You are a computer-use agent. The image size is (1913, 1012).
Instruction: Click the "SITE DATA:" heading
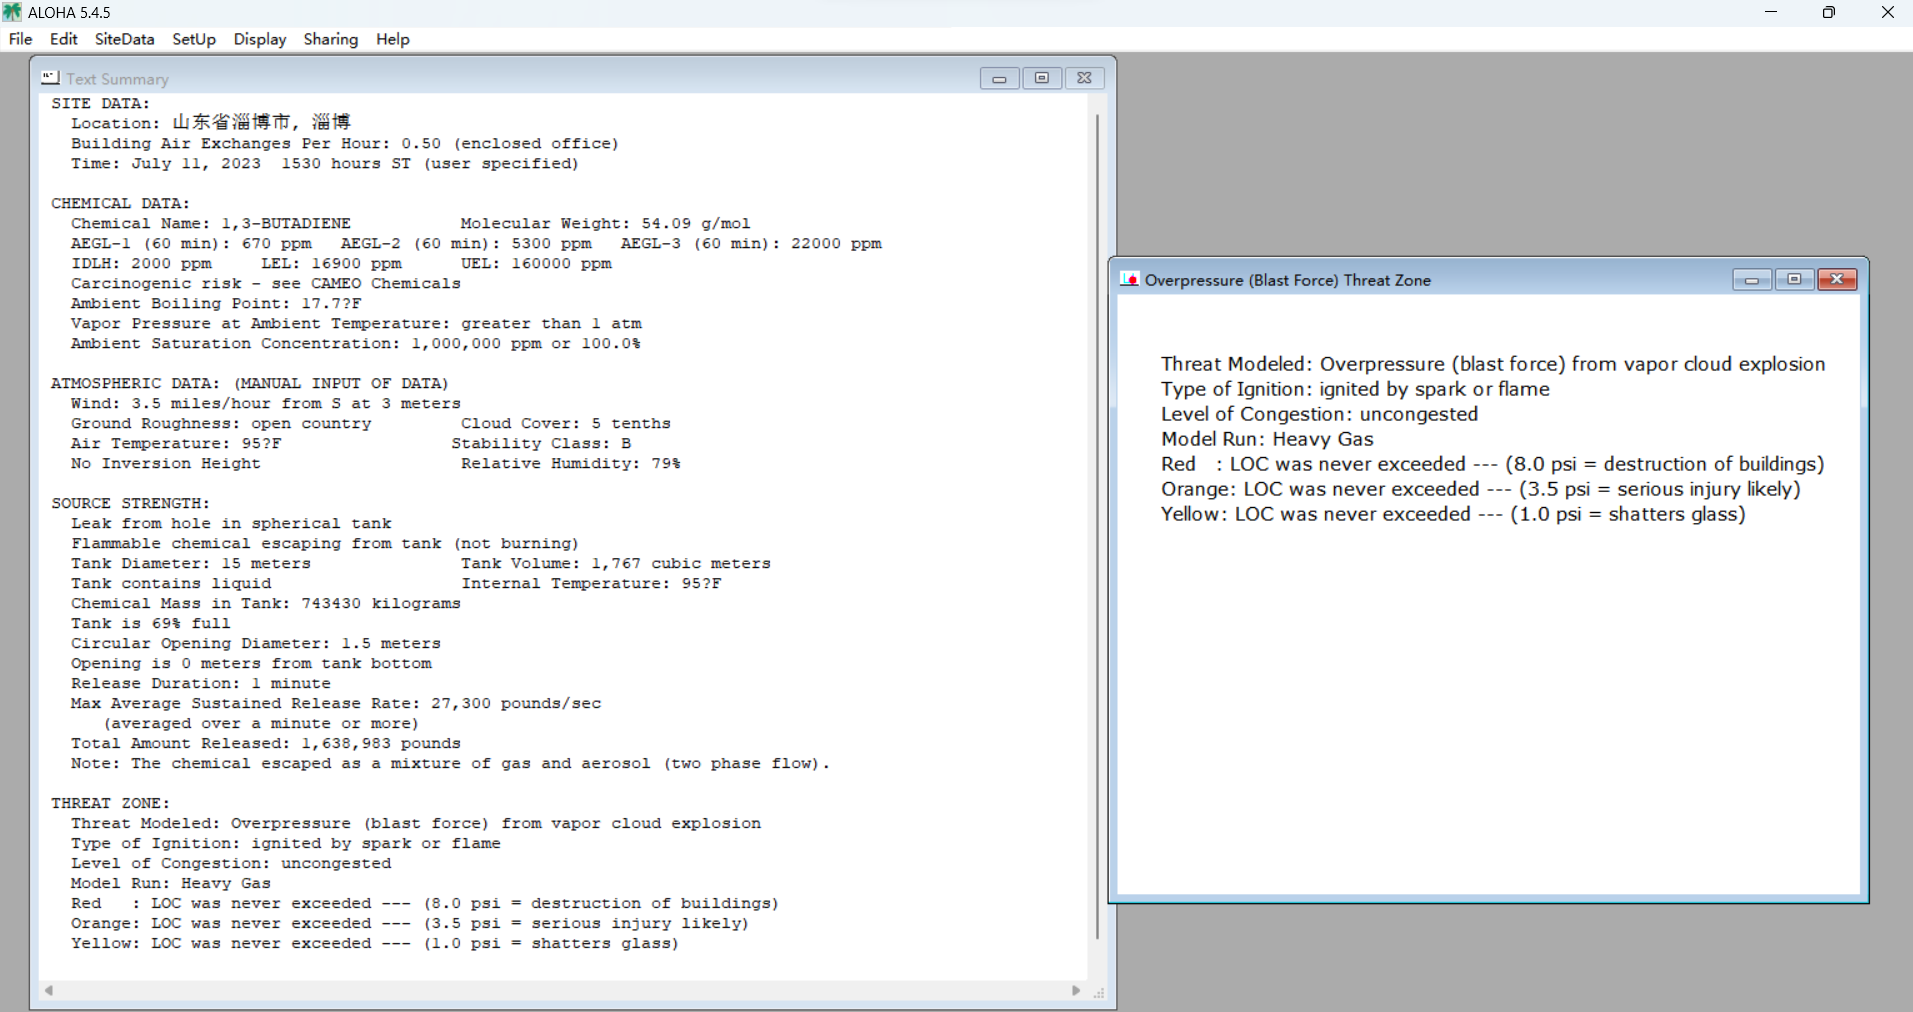[101, 103]
